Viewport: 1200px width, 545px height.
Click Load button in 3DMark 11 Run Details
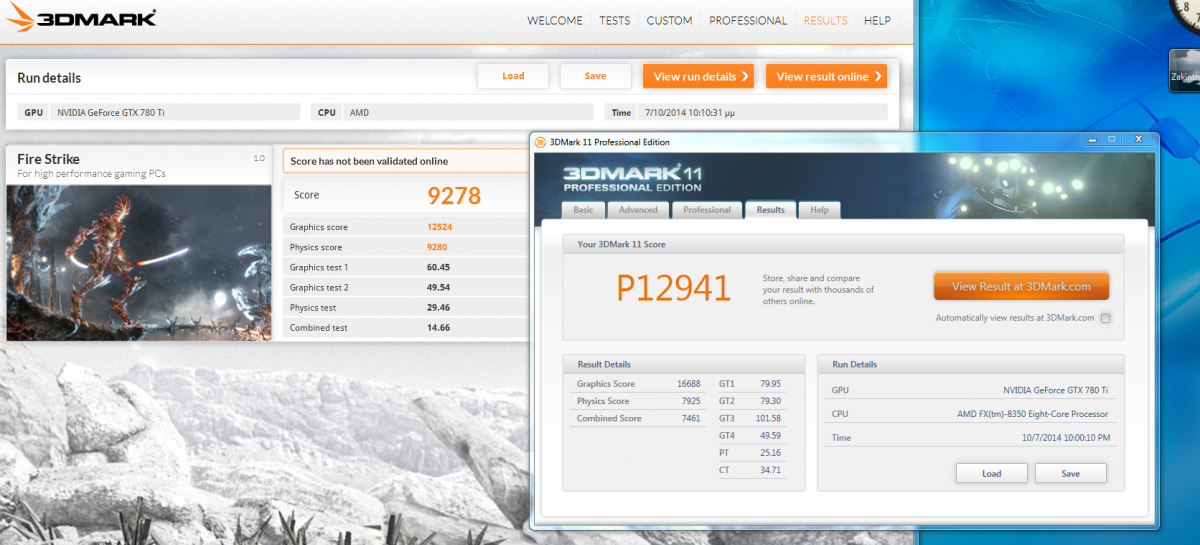(991, 473)
